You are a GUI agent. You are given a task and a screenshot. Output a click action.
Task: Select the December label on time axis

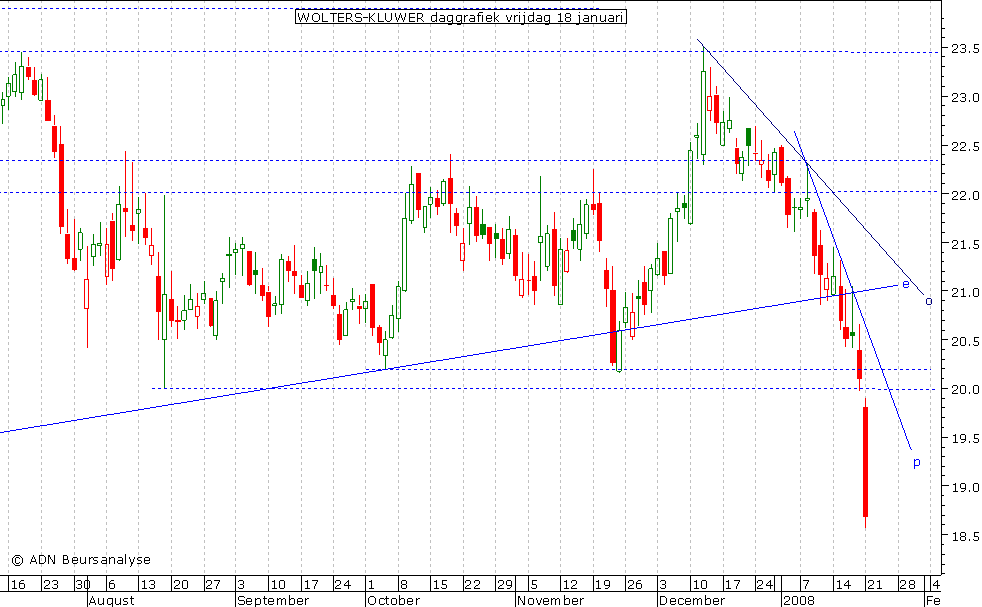click(692, 600)
